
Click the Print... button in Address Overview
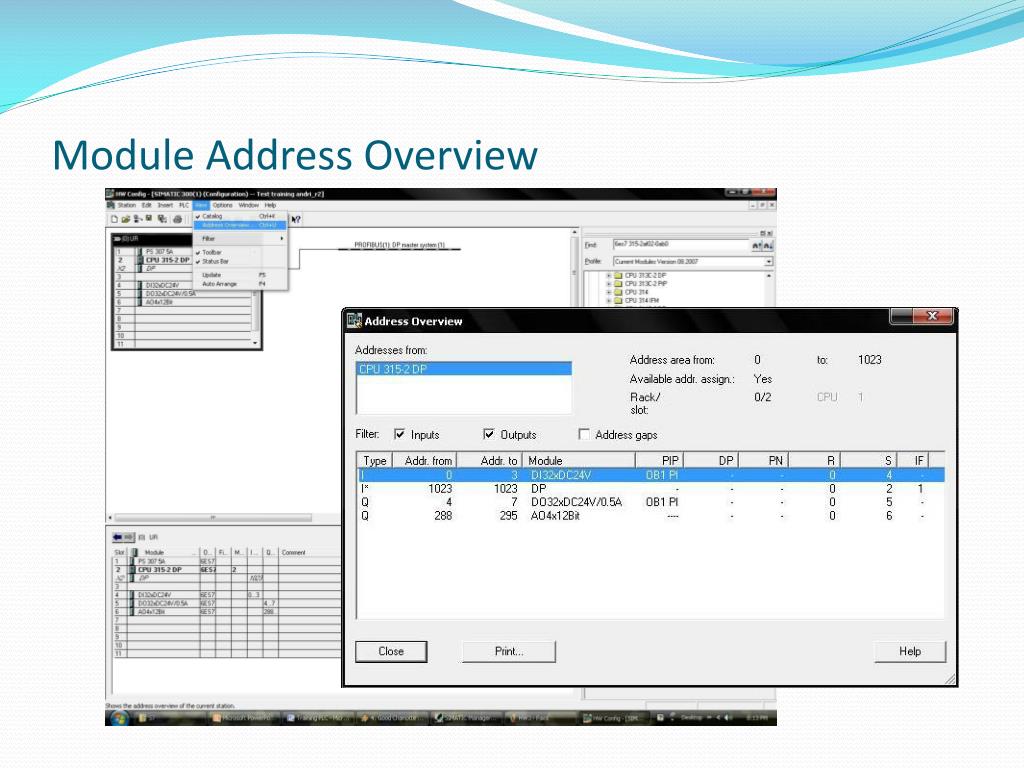coord(509,651)
